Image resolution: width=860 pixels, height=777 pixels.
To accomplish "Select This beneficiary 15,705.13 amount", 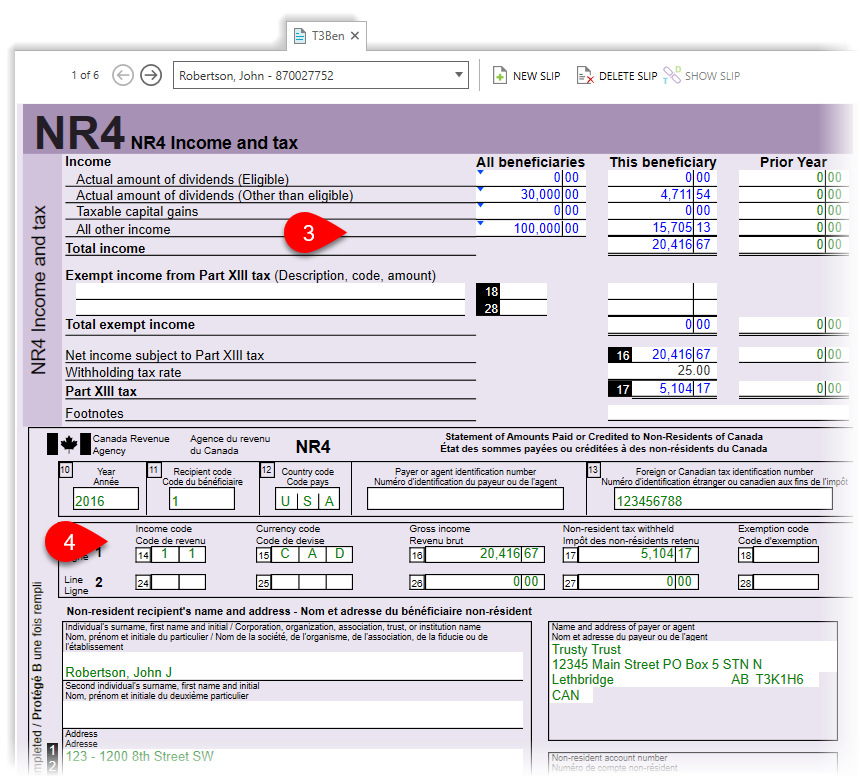I will point(662,227).
